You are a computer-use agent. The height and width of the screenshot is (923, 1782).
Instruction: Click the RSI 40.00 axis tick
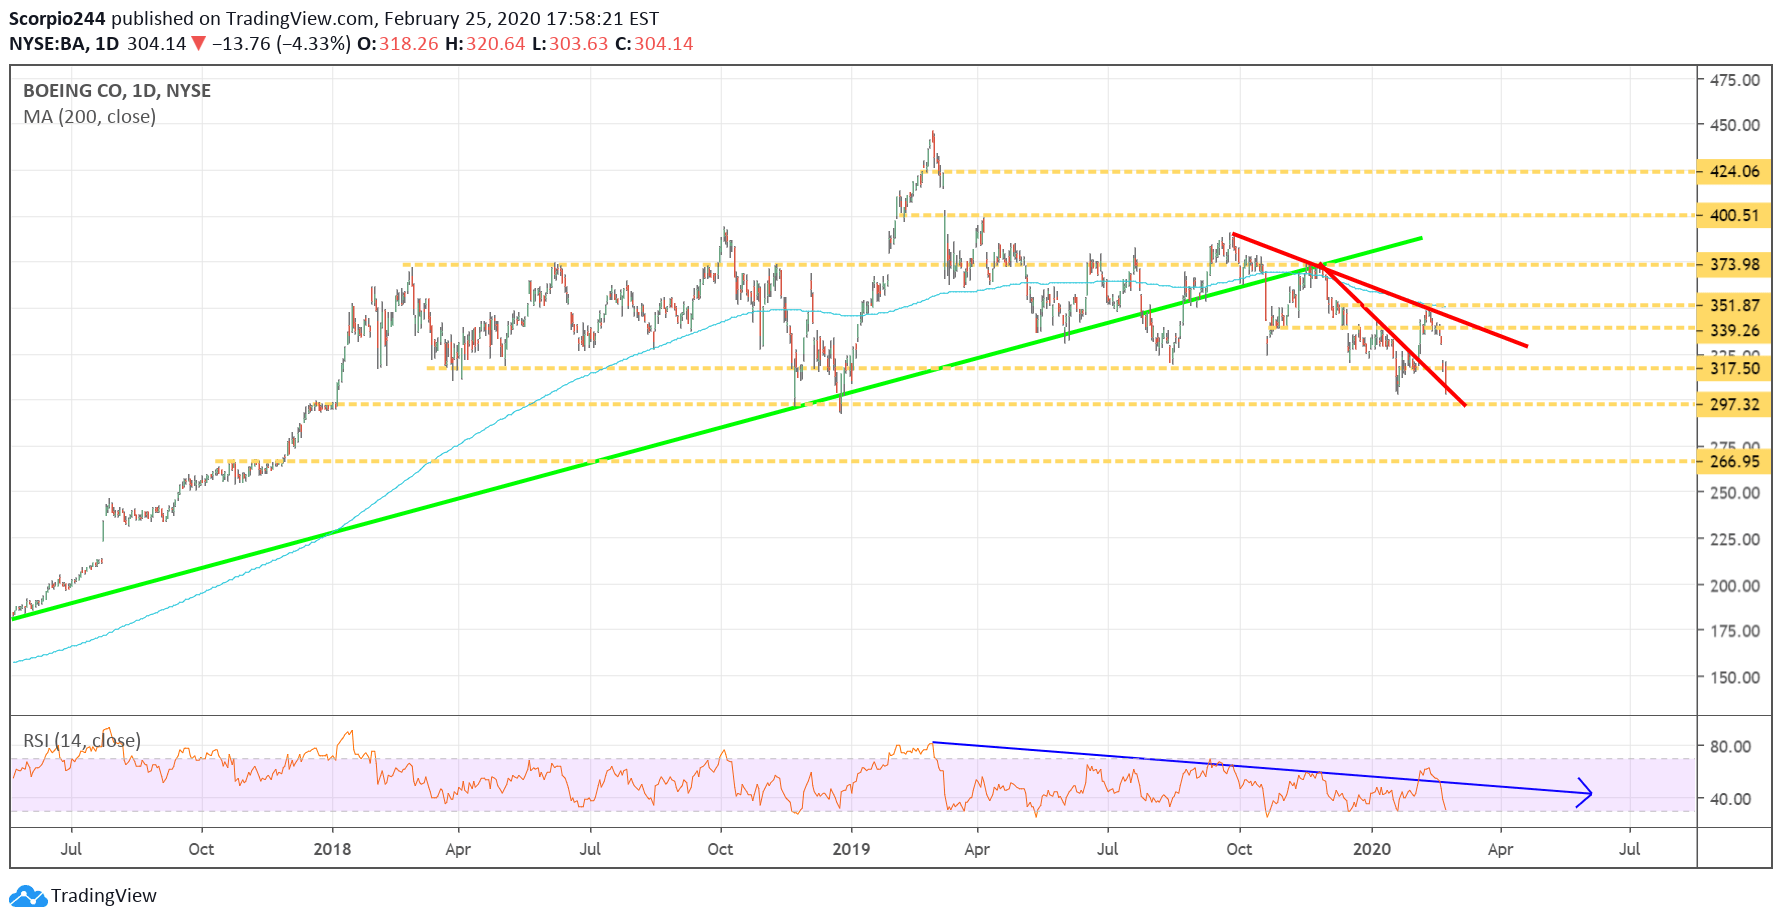click(x=1731, y=799)
